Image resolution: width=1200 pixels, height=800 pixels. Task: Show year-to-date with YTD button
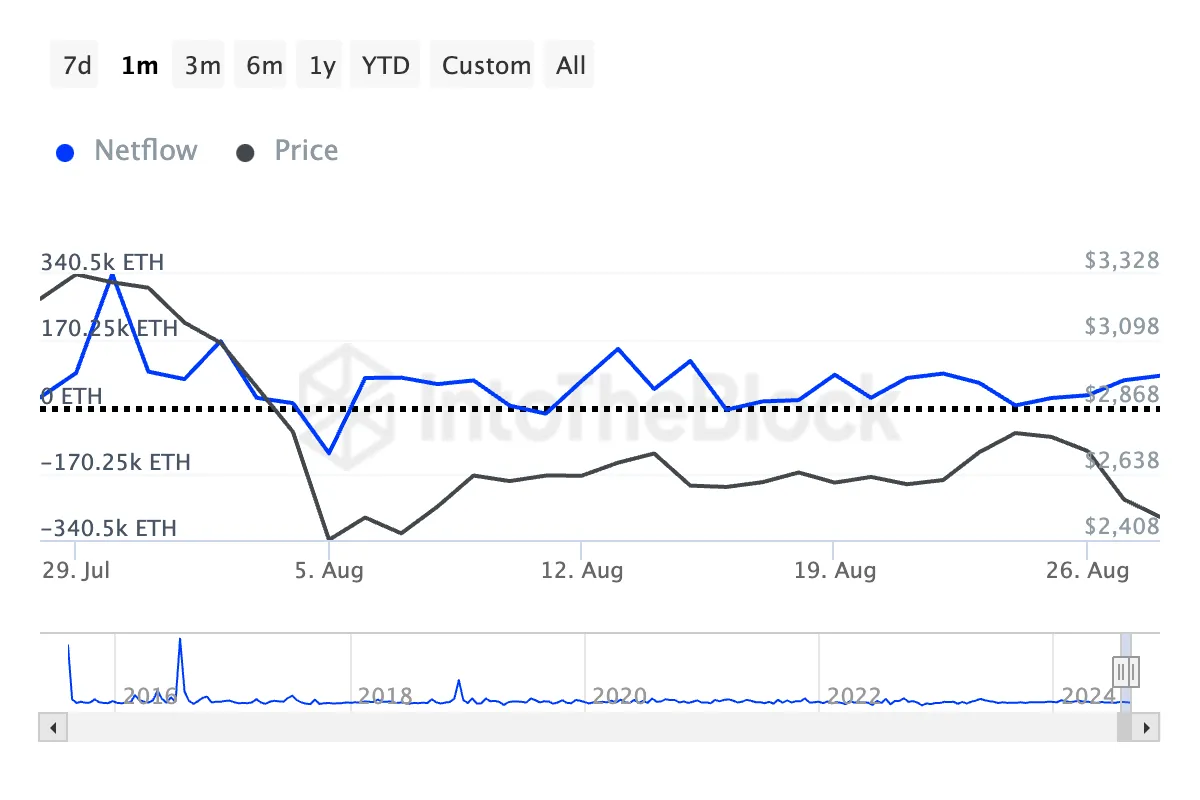click(385, 66)
